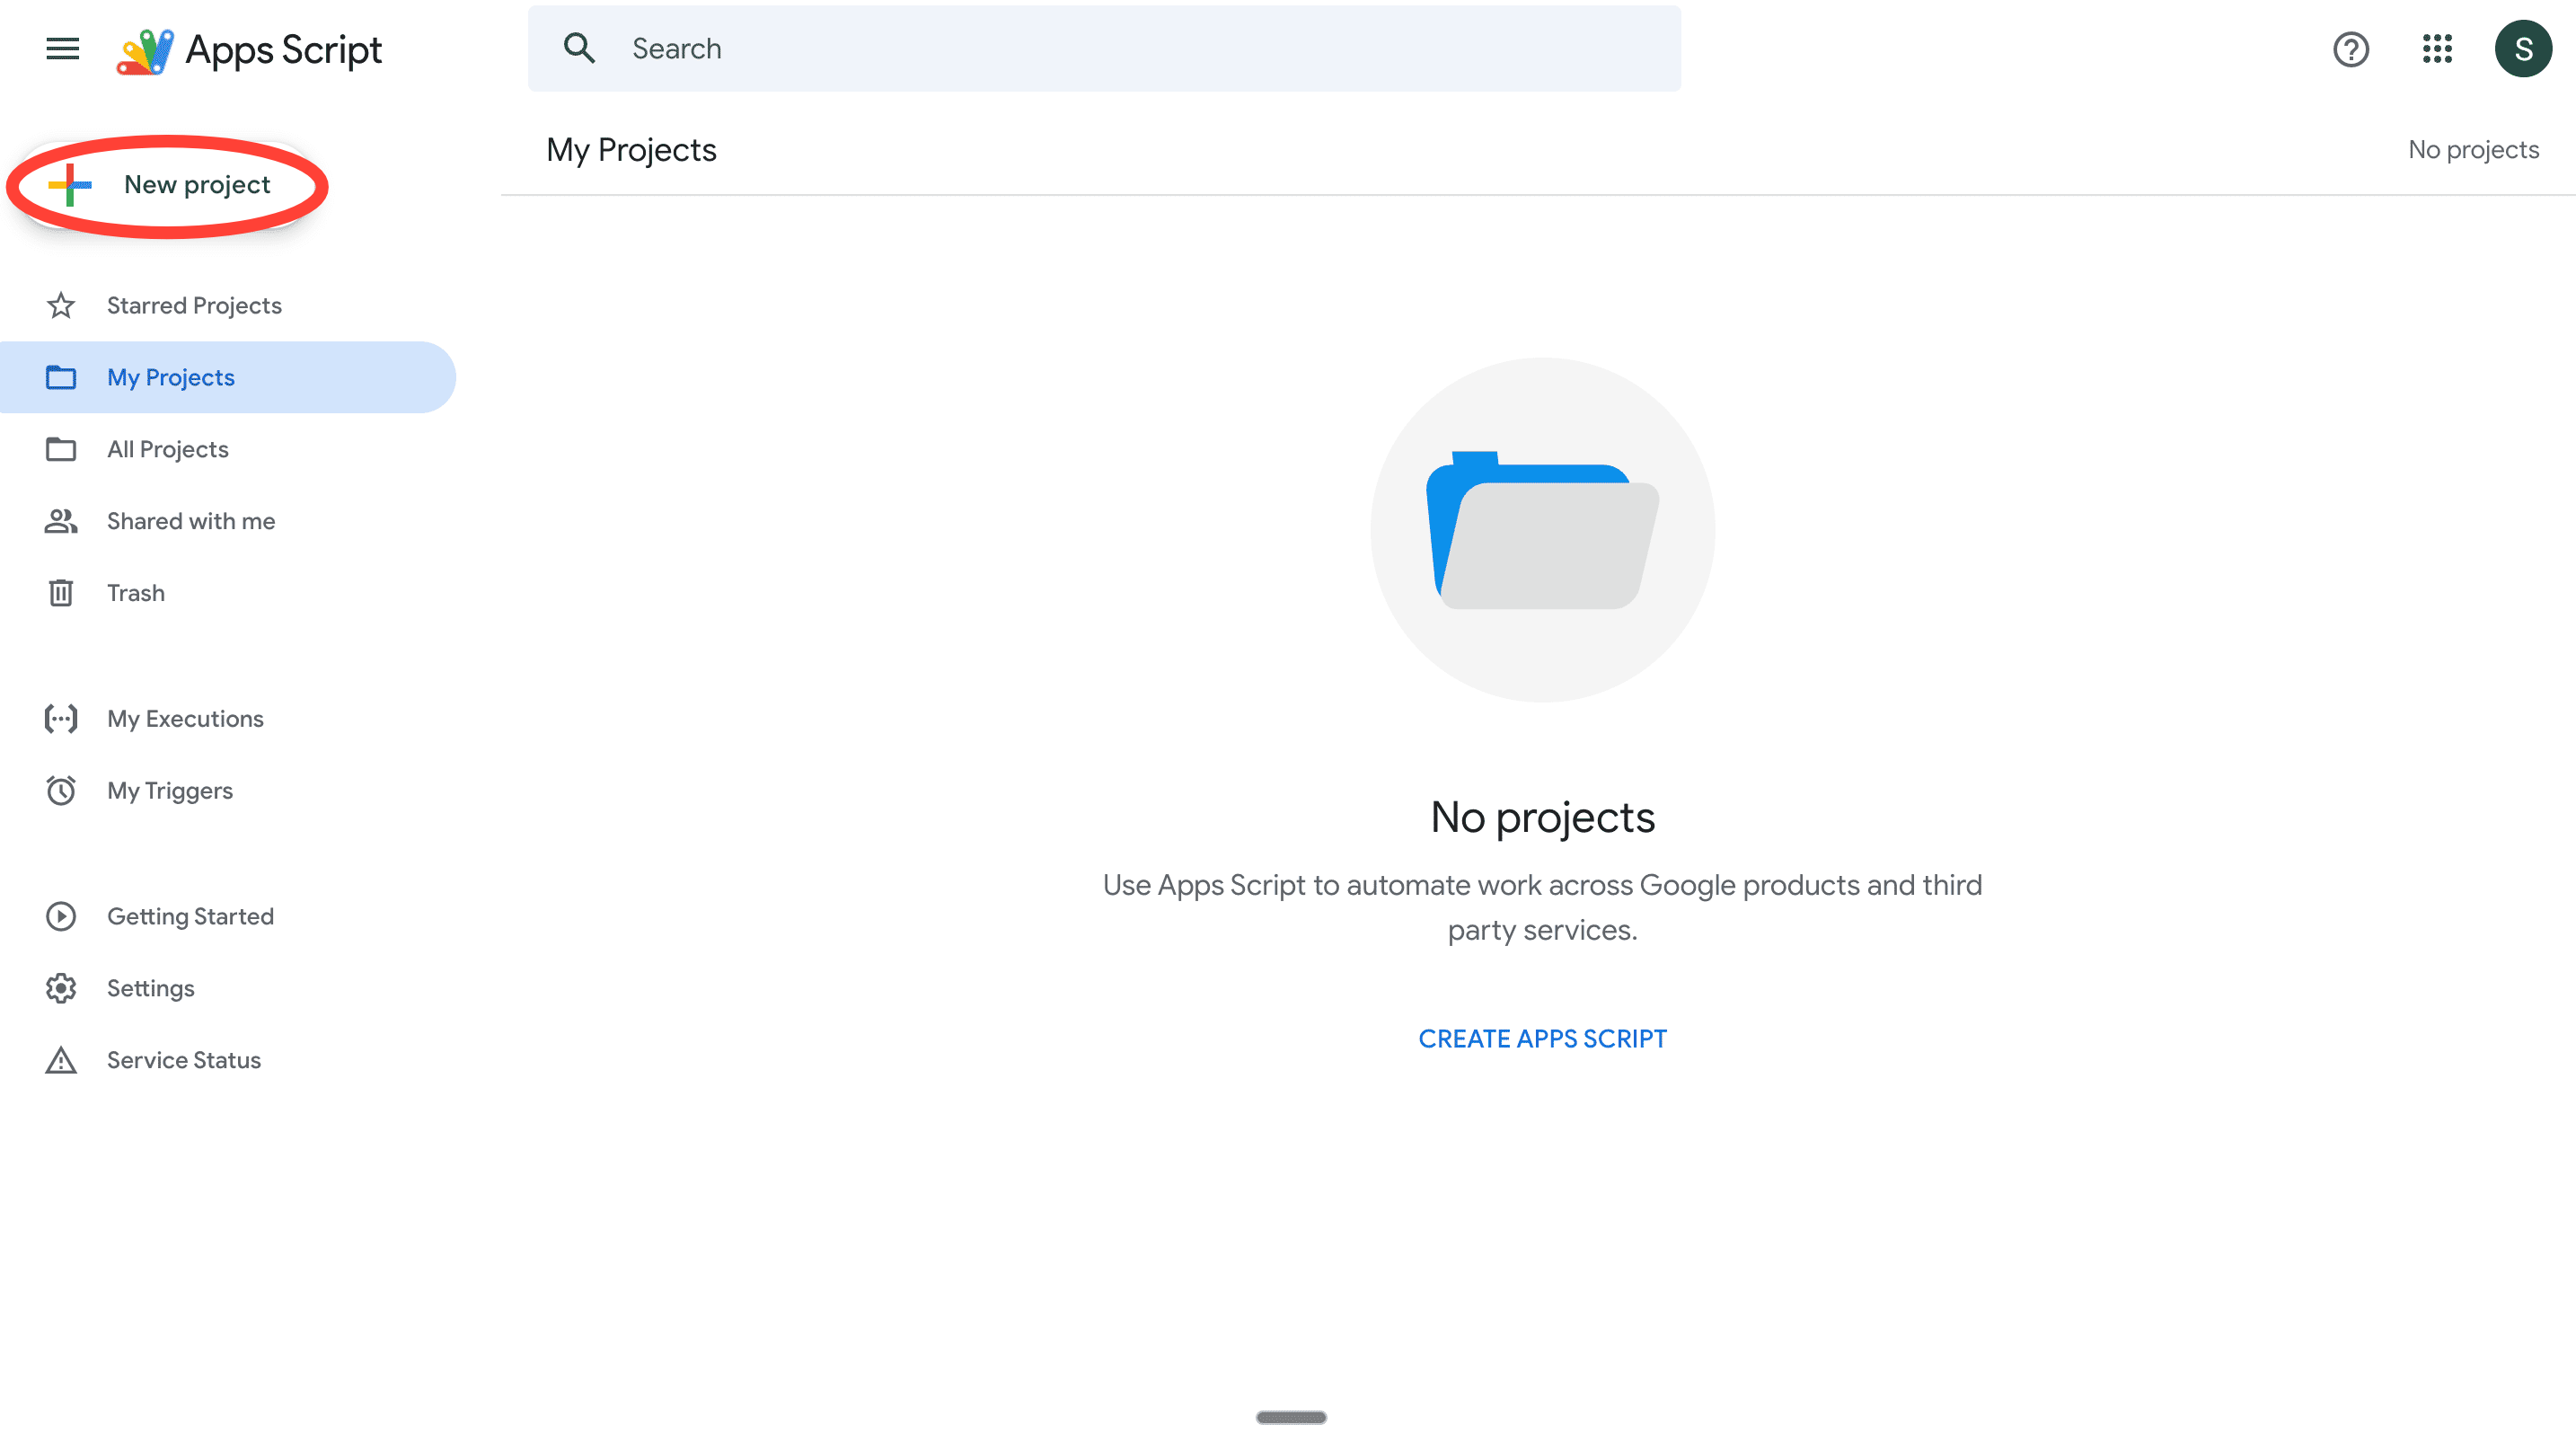Viewport: 2576px width, 1450px height.
Task: Click the CREATE APPS SCRIPT link
Action: click(1542, 1038)
